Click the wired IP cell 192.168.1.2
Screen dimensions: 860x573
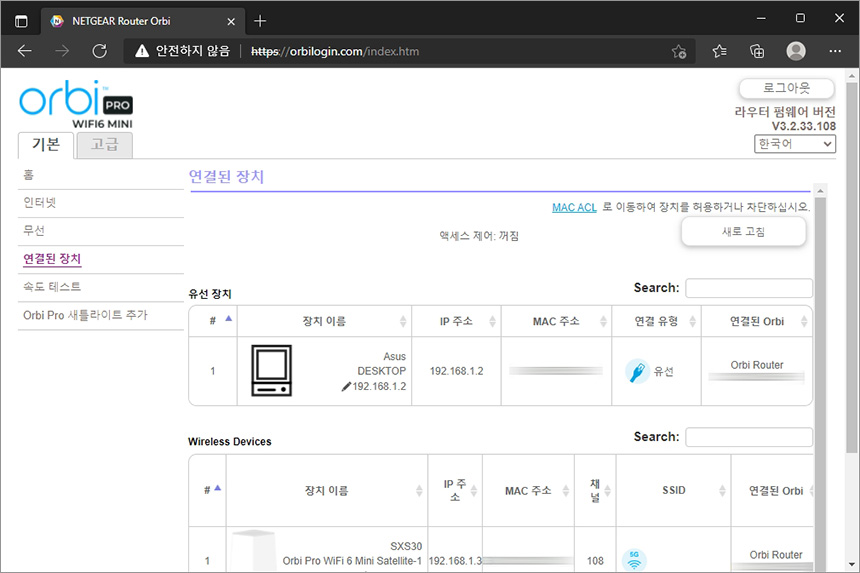coord(456,371)
